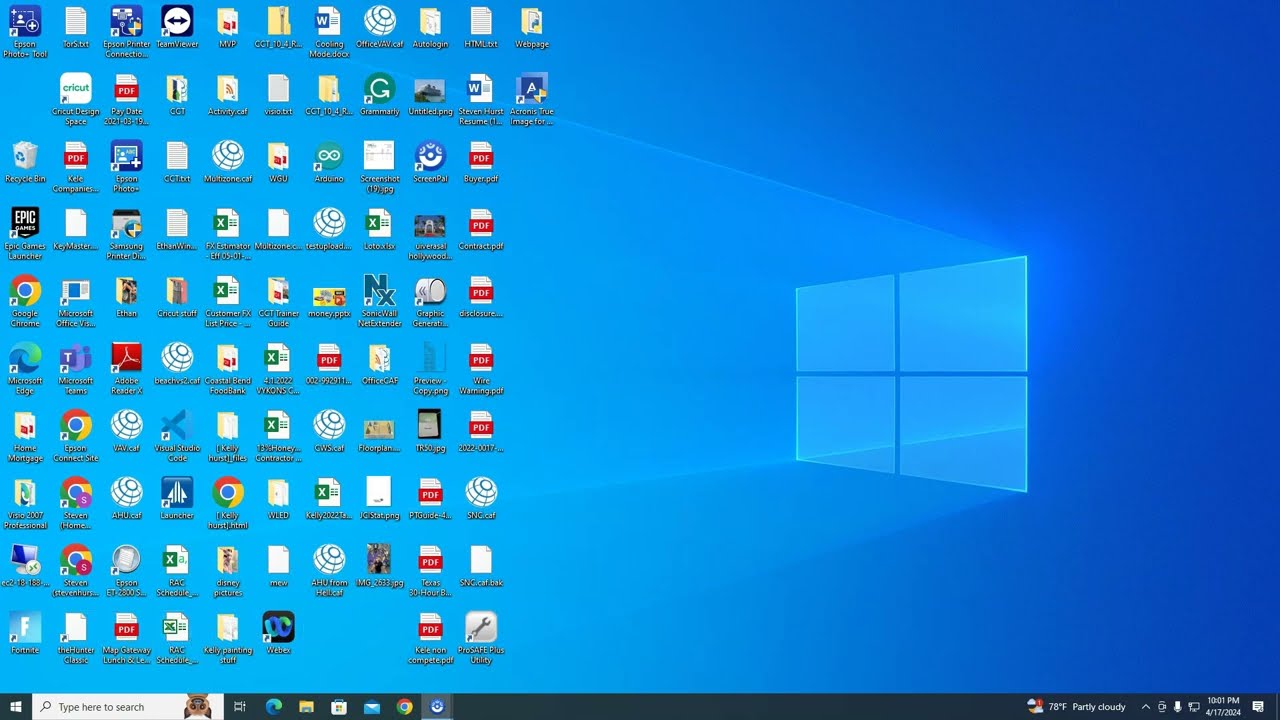Select the Kelly painting stuff folder
The width and height of the screenshot is (1280, 720).
[x=228, y=638]
